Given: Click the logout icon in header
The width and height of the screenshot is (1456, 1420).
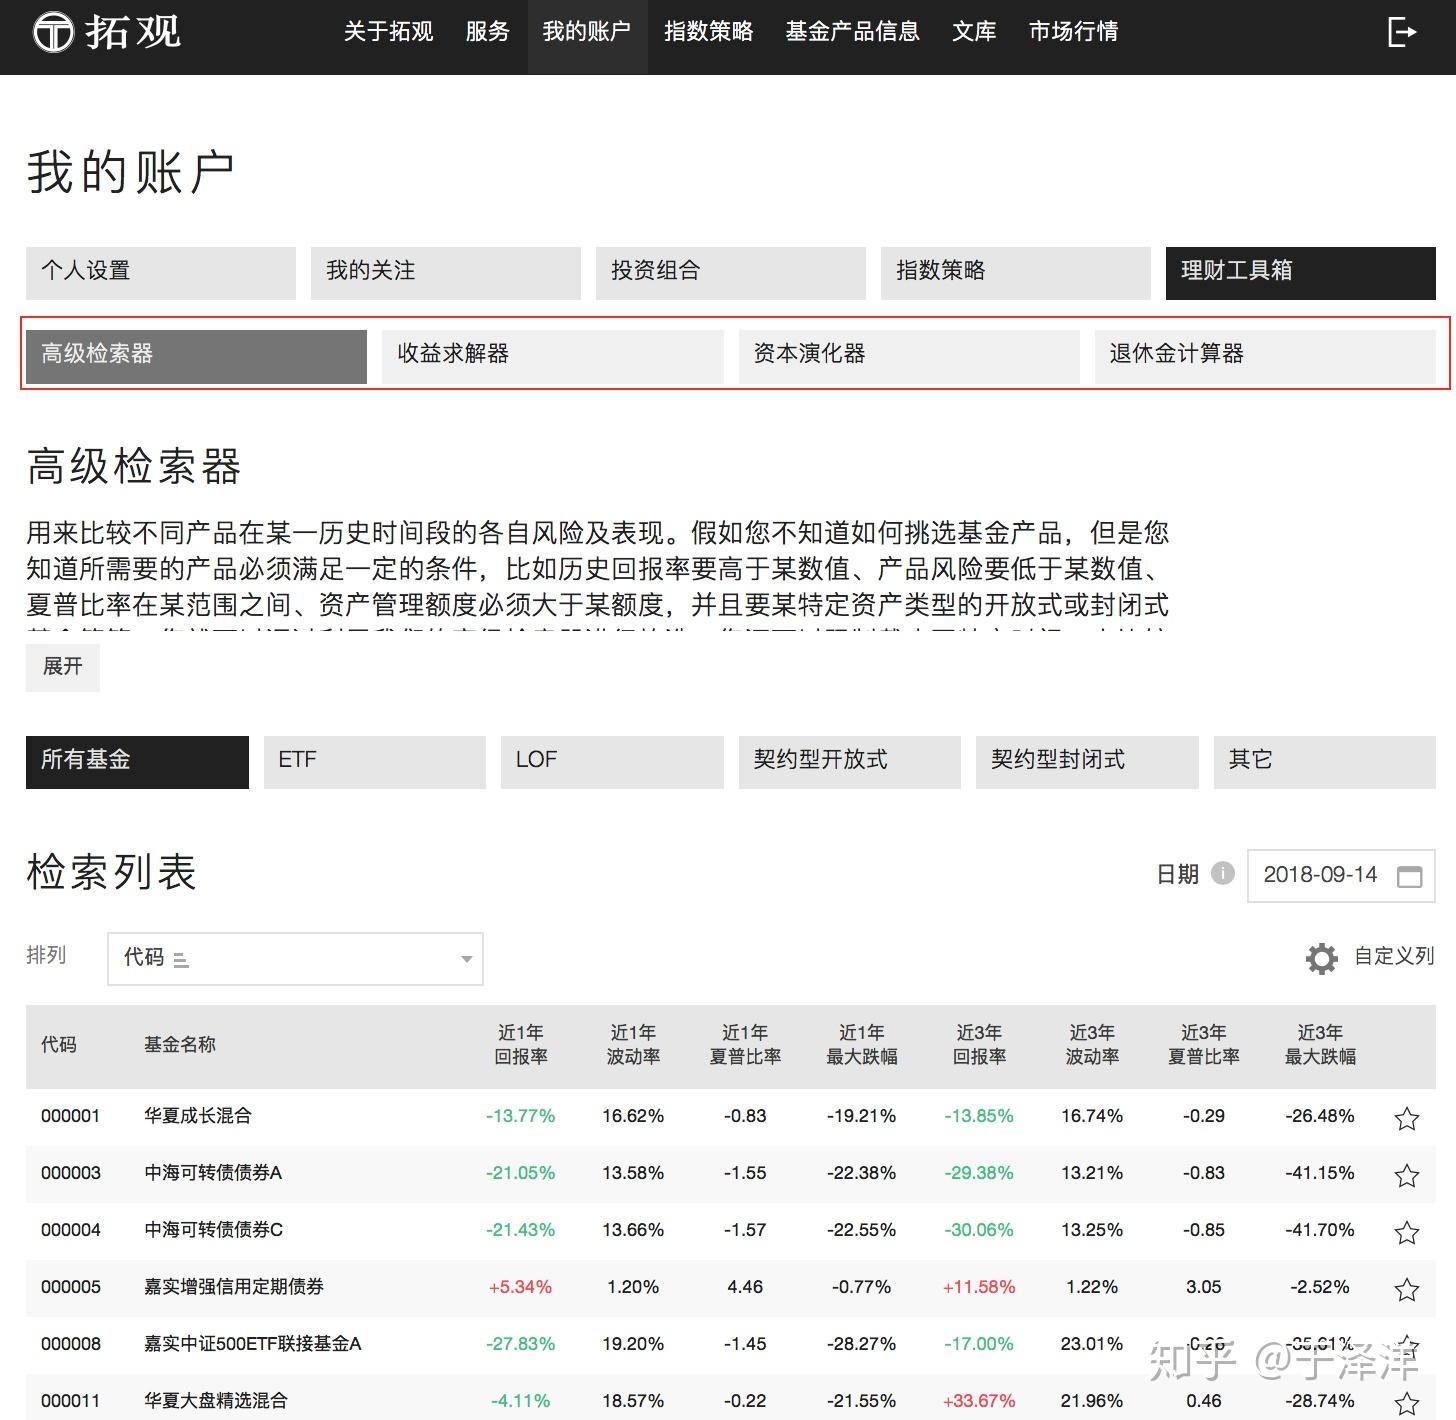Looking at the screenshot, I should (1402, 32).
